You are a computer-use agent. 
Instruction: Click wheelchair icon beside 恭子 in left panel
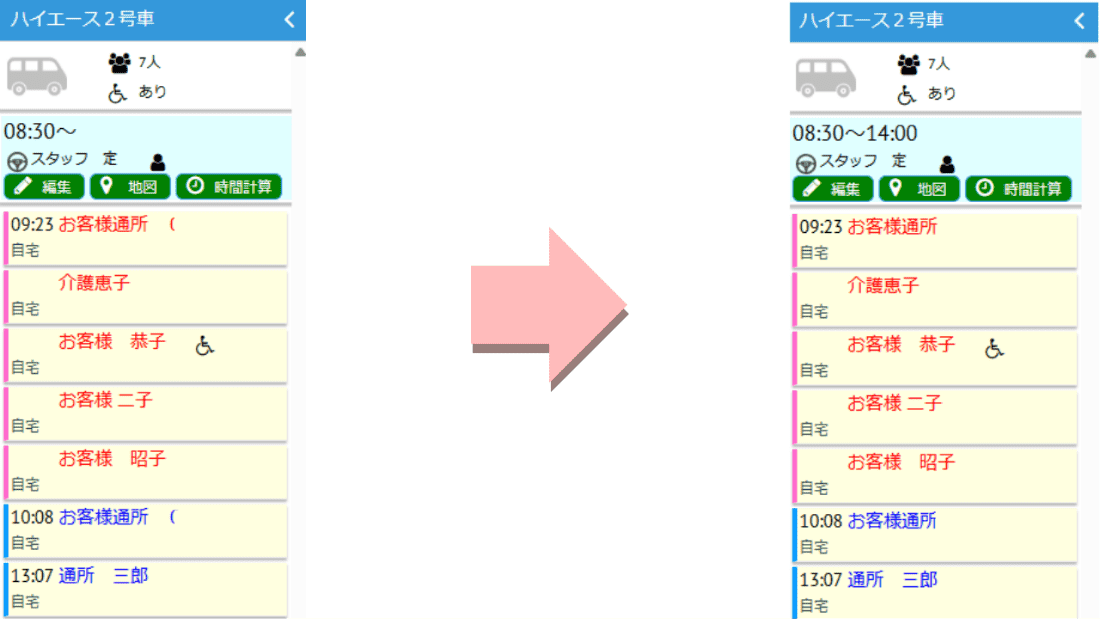[204, 345]
